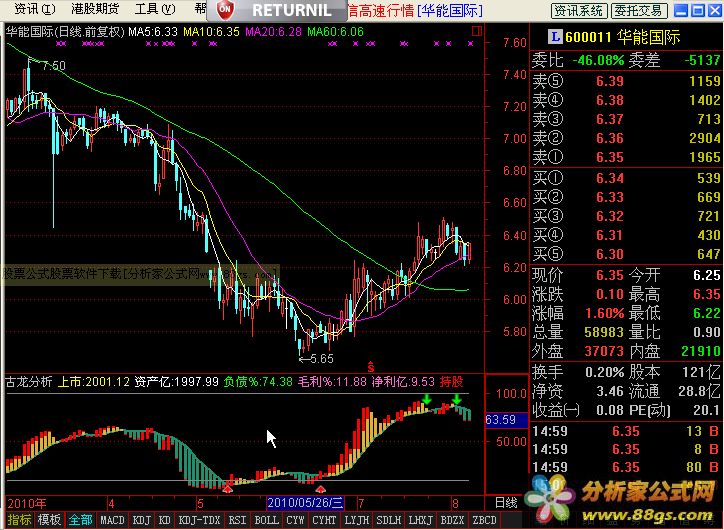Viewport: 724px width, 530px height.
Task: Click the RETURNIL toolbar label
Action: [x=292, y=10]
